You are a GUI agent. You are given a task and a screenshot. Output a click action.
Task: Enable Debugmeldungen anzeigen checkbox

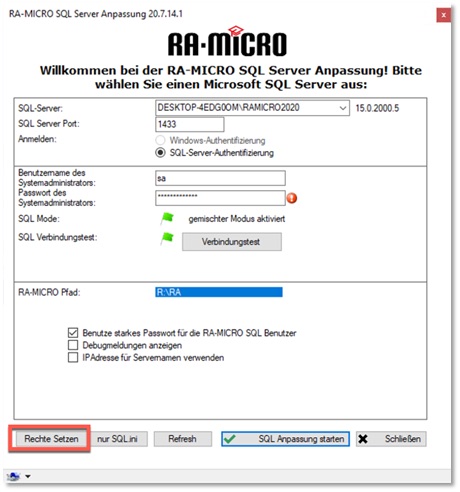click(x=73, y=345)
